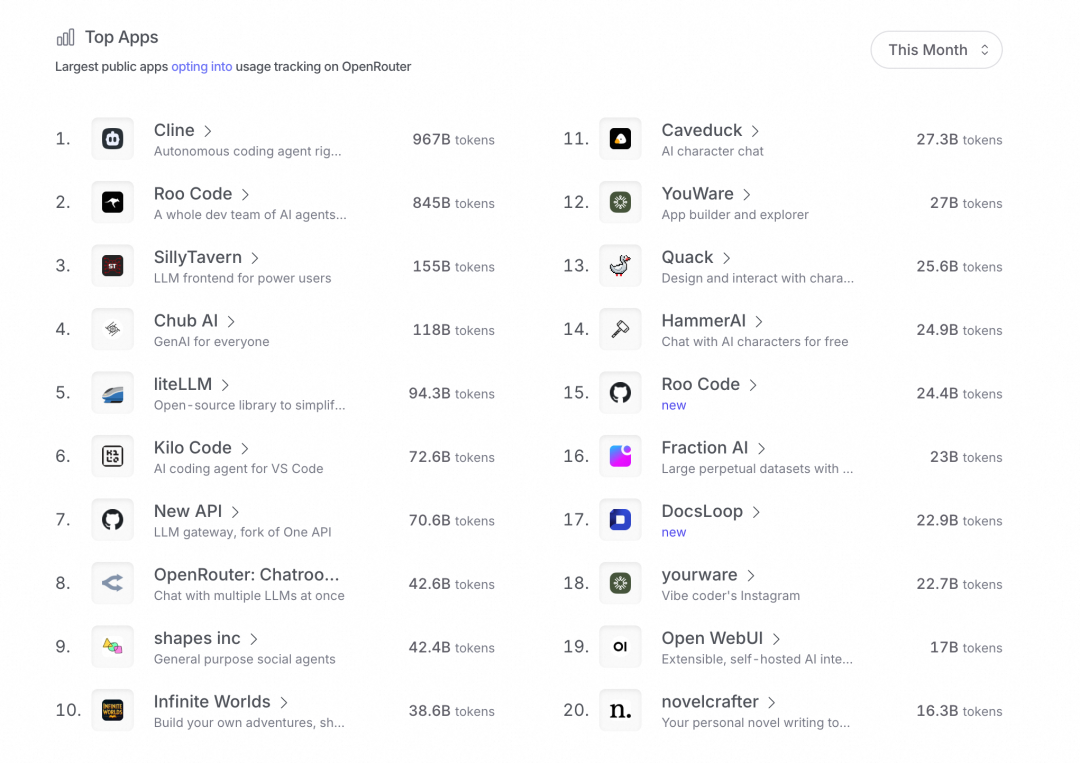This screenshot has width=1080, height=763.
Task: Open the This Month time range dropdown
Action: (936, 50)
